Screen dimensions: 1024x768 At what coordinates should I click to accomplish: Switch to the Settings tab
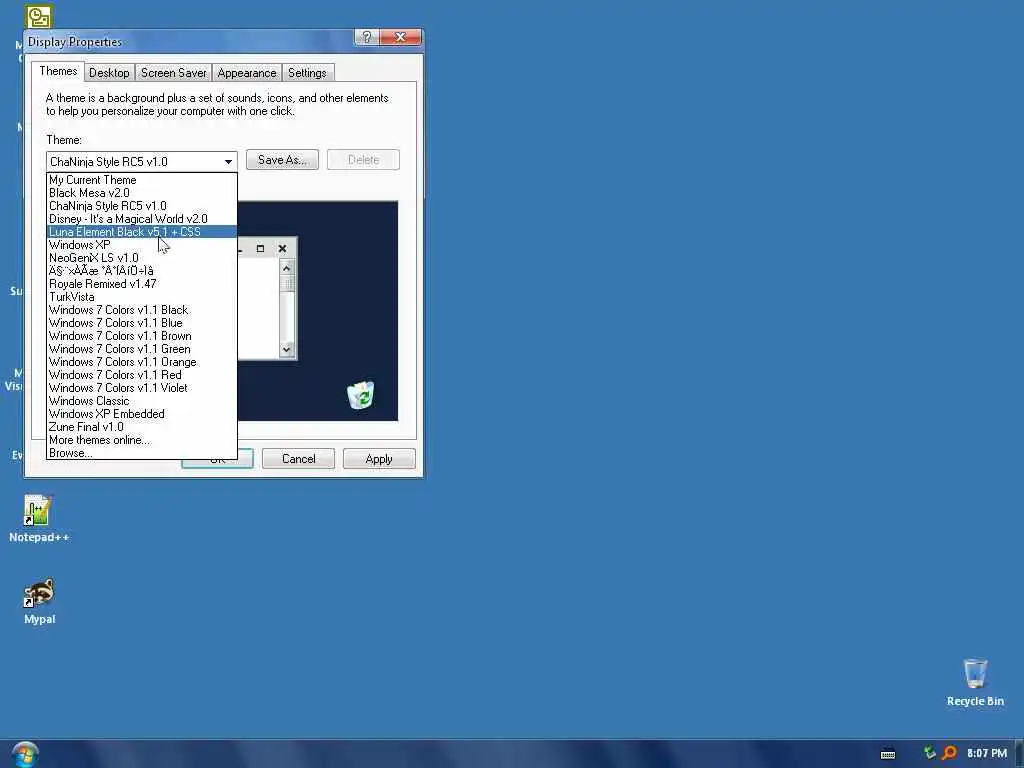(307, 72)
